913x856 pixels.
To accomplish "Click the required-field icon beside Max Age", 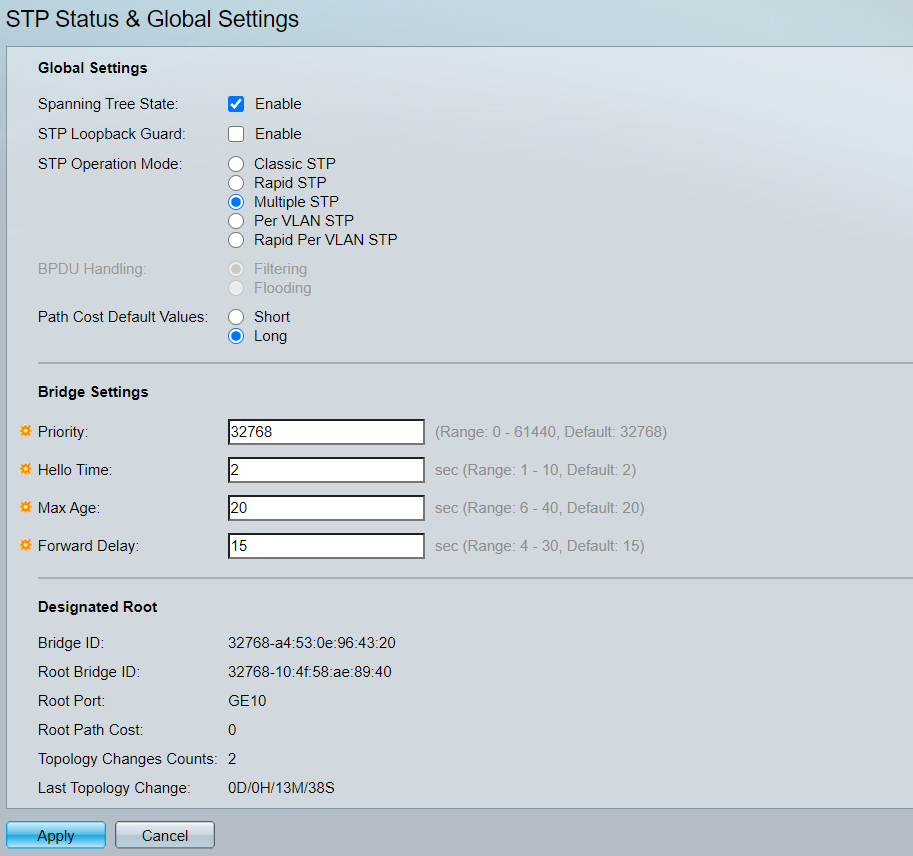I will pyautogui.click(x=26, y=507).
